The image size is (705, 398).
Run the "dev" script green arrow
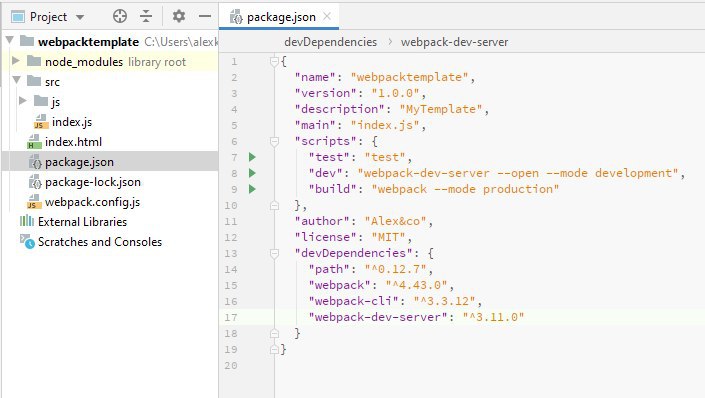pos(252,173)
